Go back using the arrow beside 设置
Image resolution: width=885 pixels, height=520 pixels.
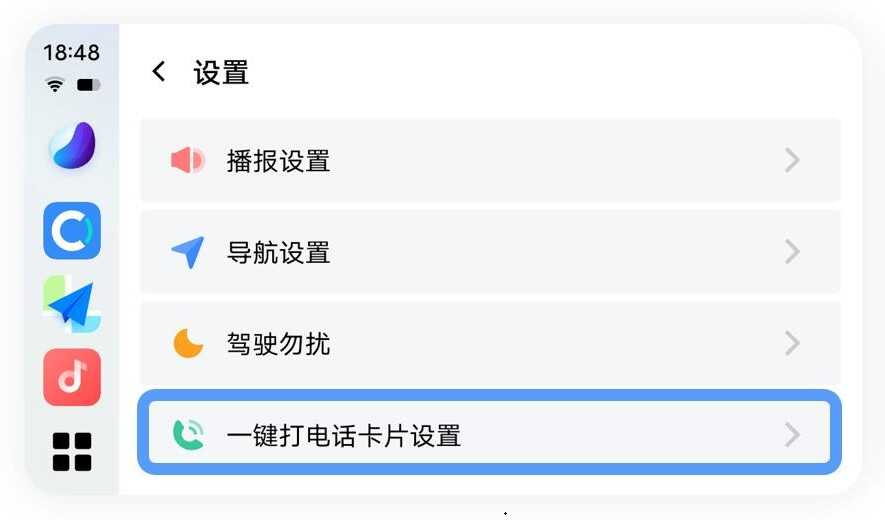coord(158,72)
